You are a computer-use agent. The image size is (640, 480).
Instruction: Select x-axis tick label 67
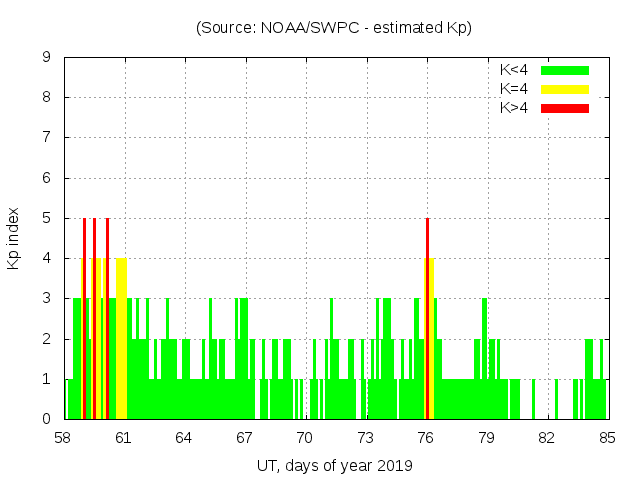point(244,438)
